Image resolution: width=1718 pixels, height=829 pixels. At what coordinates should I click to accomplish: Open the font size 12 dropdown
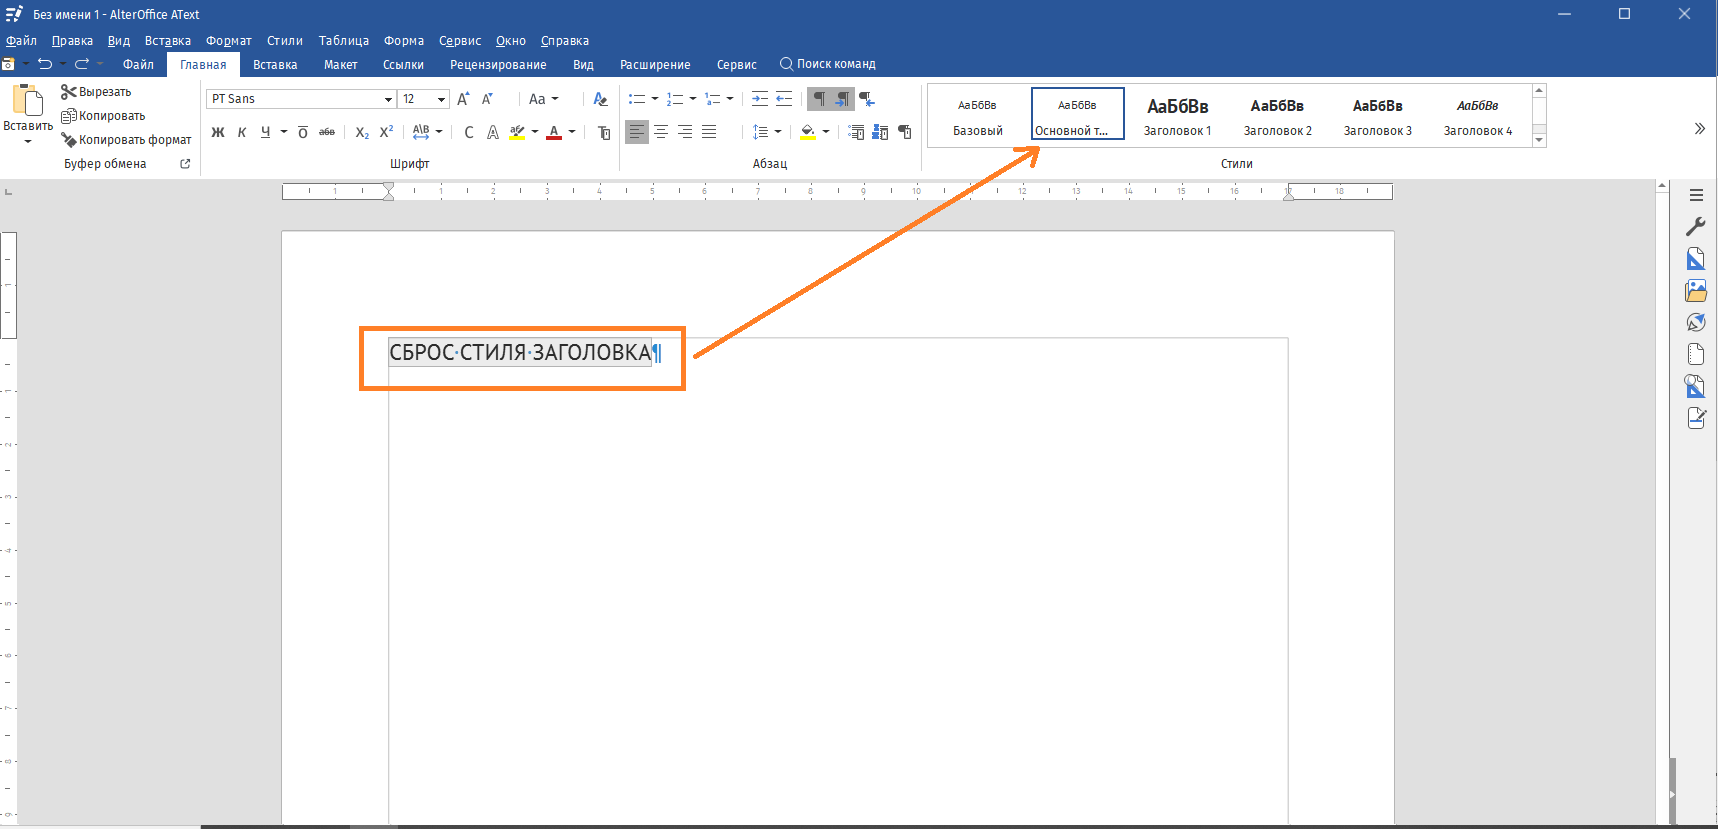(x=441, y=99)
